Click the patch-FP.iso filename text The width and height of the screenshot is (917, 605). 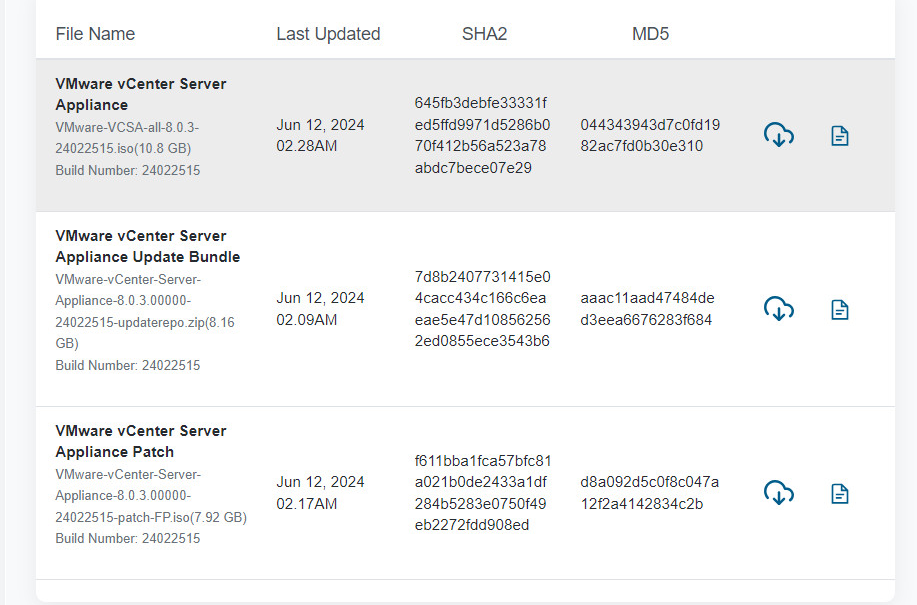[151, 496]
